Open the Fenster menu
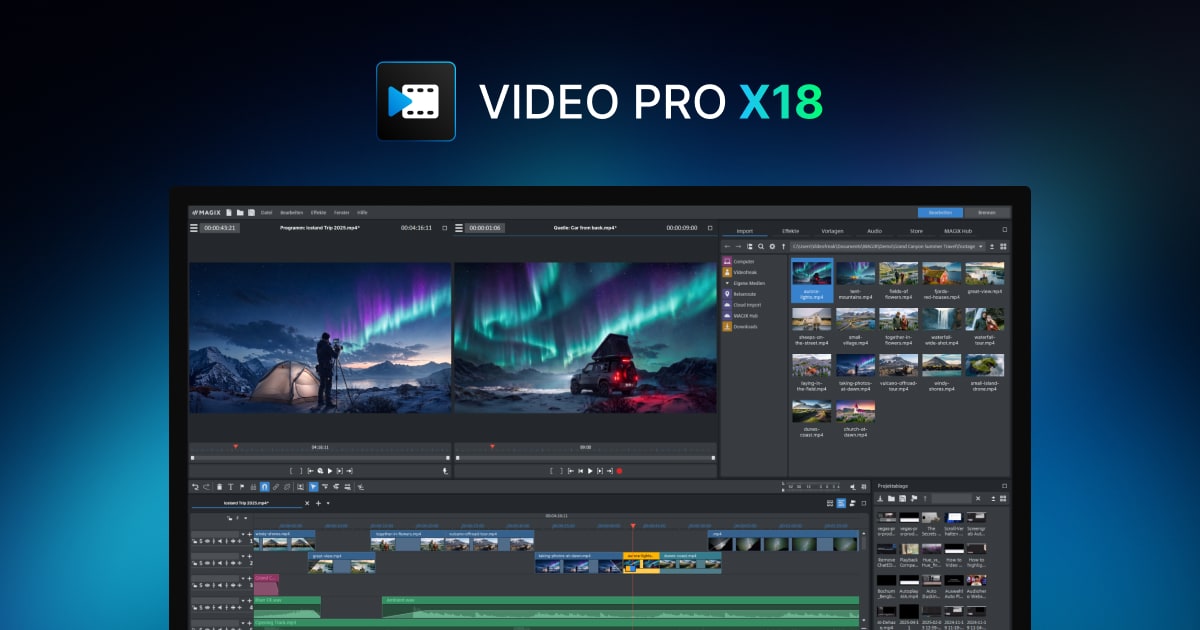 (342, 212)
